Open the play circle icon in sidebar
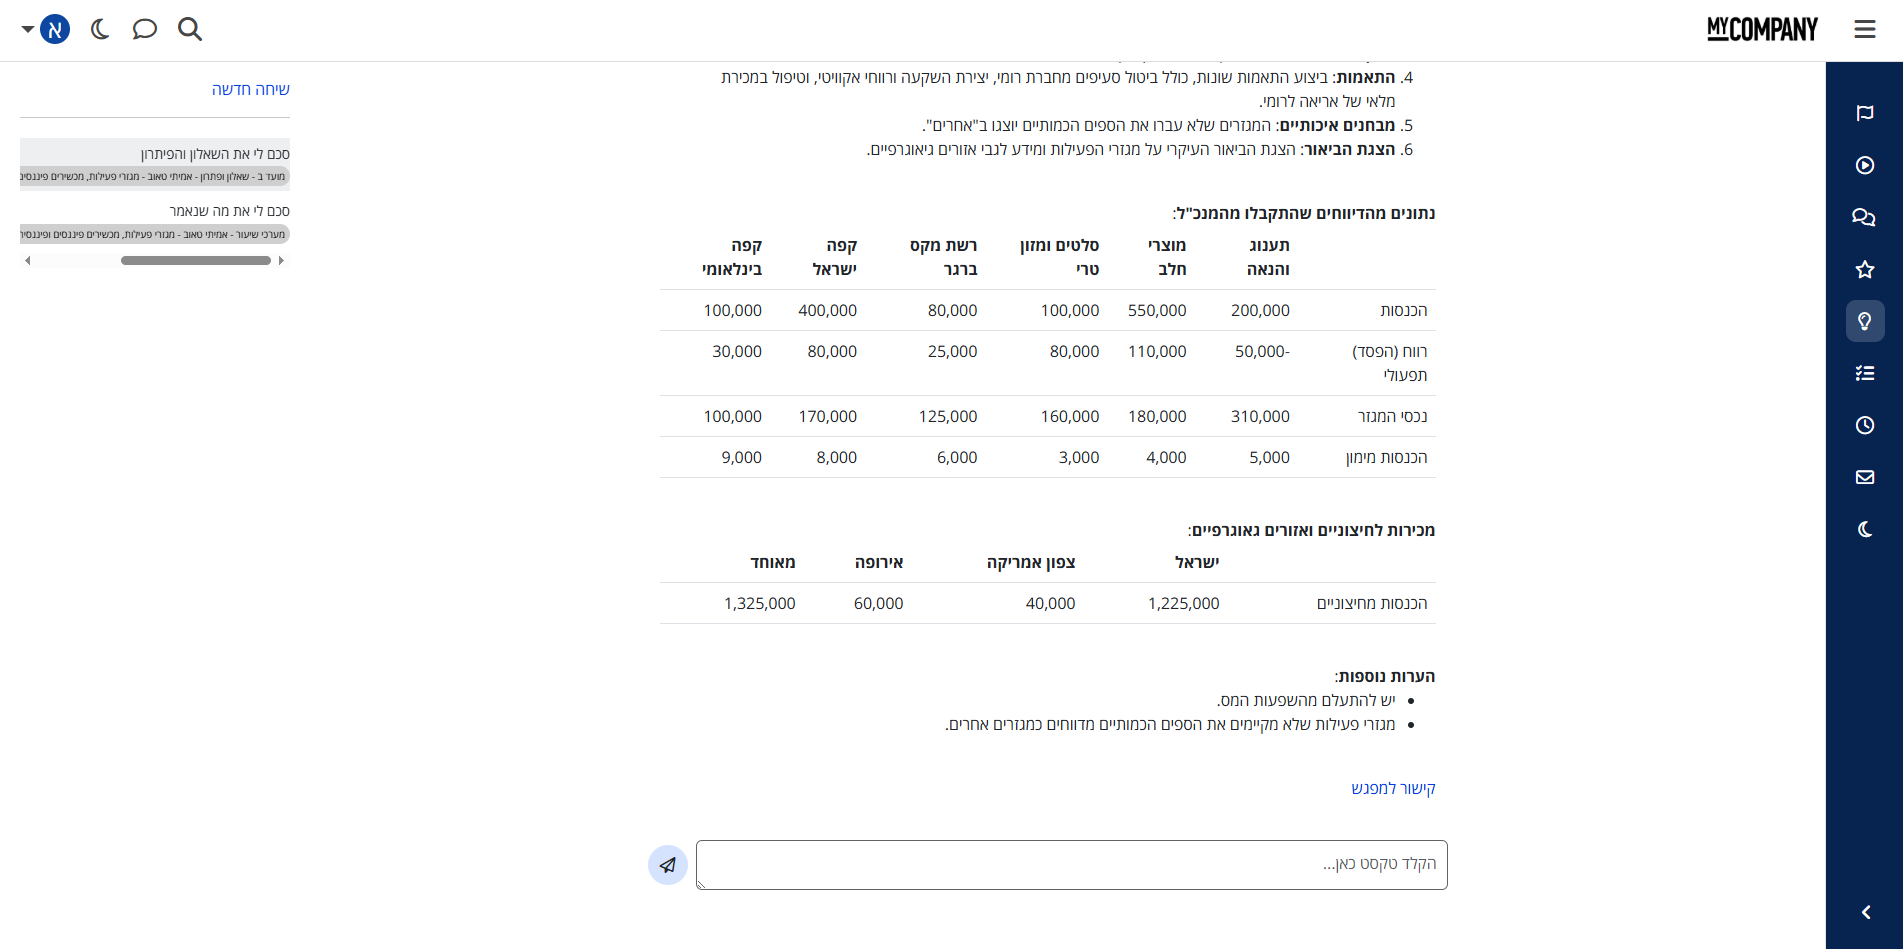The height and width of the screenshot is (949, 1903). pos(1864,165)
